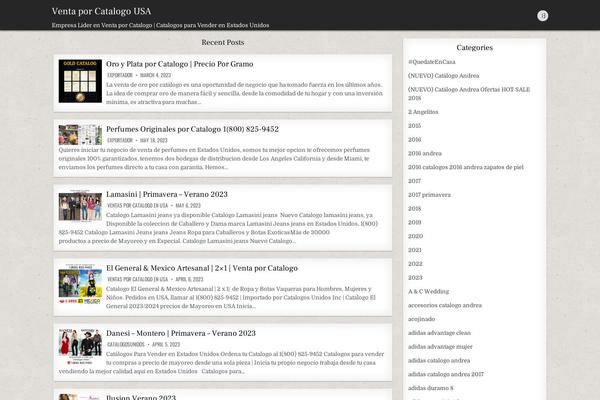Open category adidas advantage clean

point(439,333)
